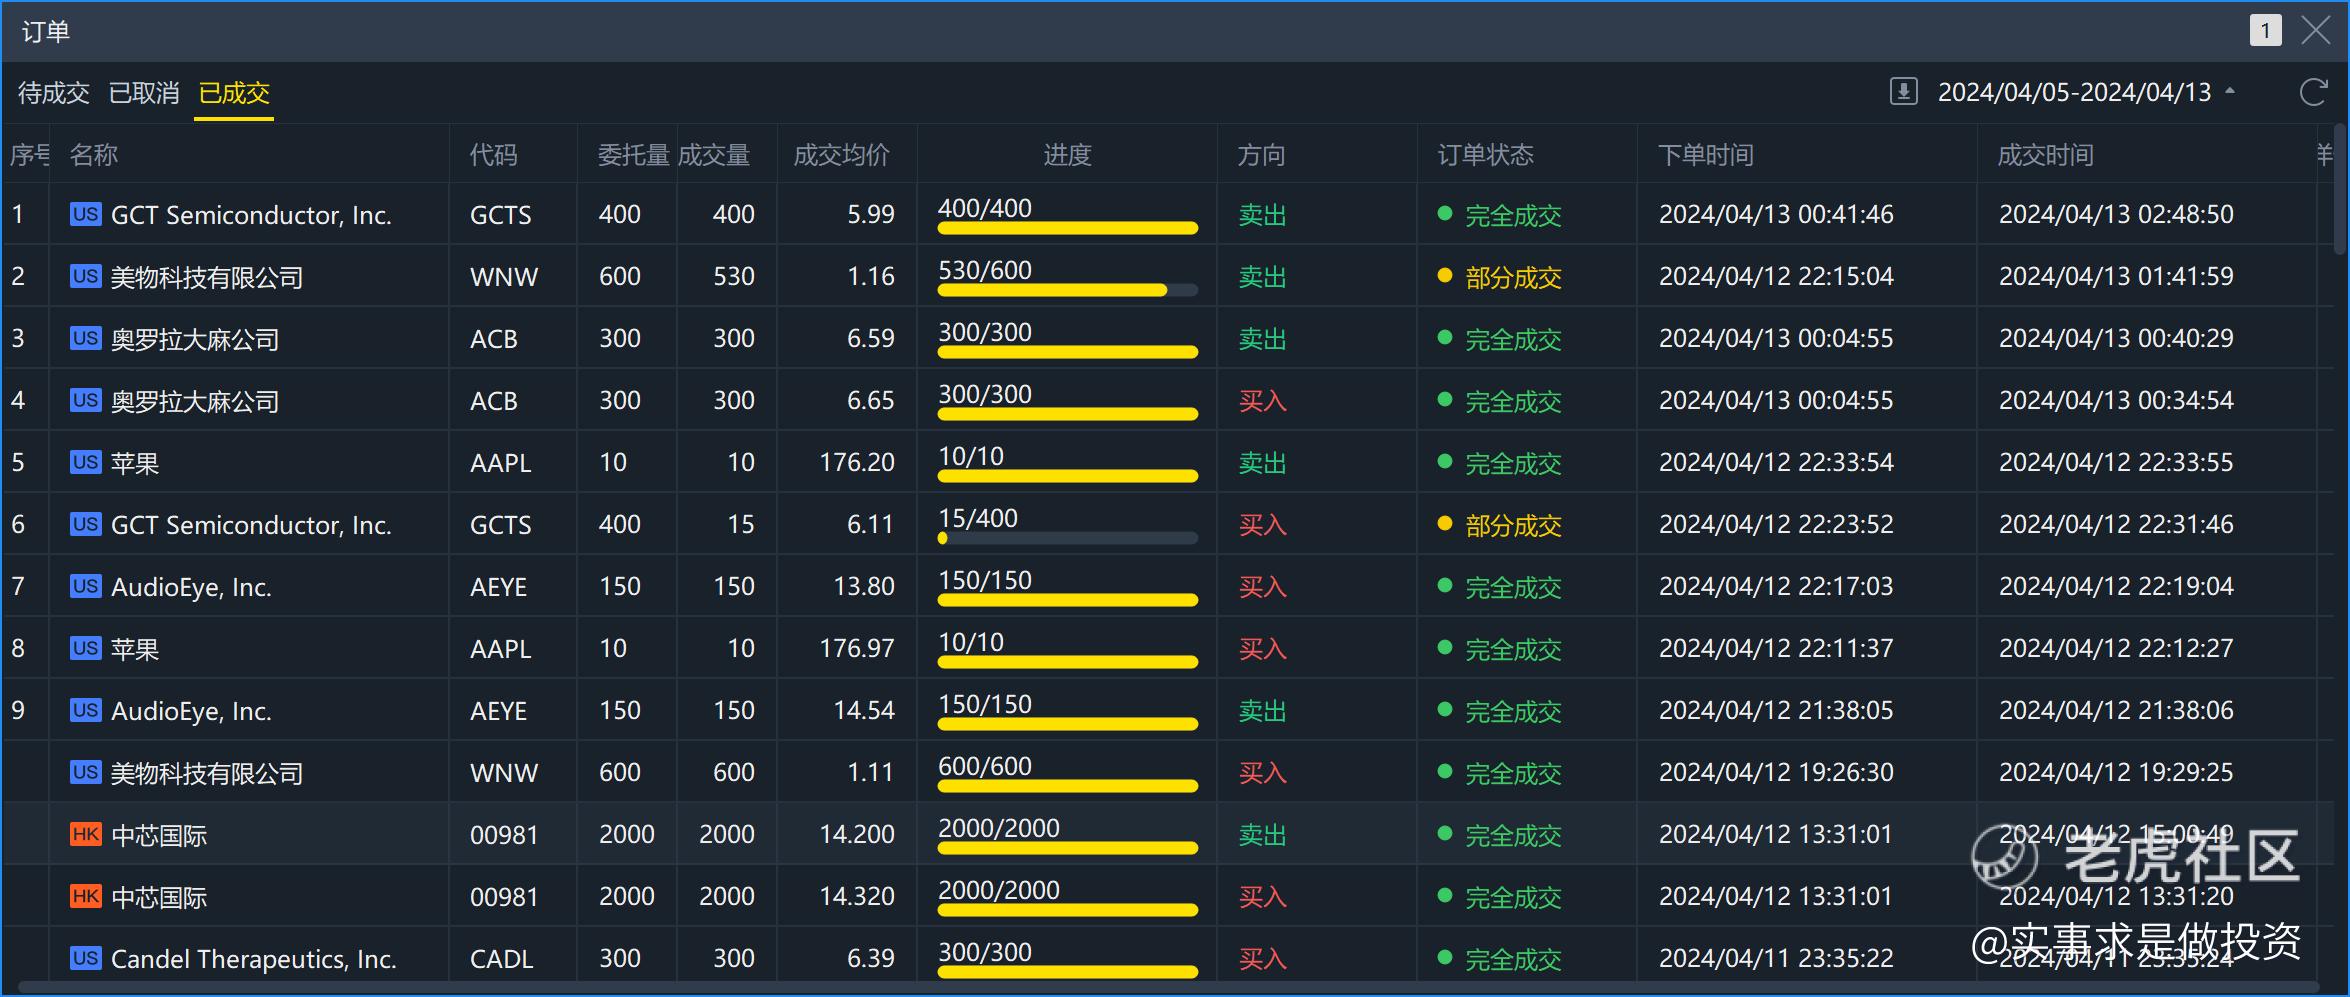The width and height of the screenshot is (2350, 997).
Task: Refresh the orders list
Action: (x=2313, y=92)
